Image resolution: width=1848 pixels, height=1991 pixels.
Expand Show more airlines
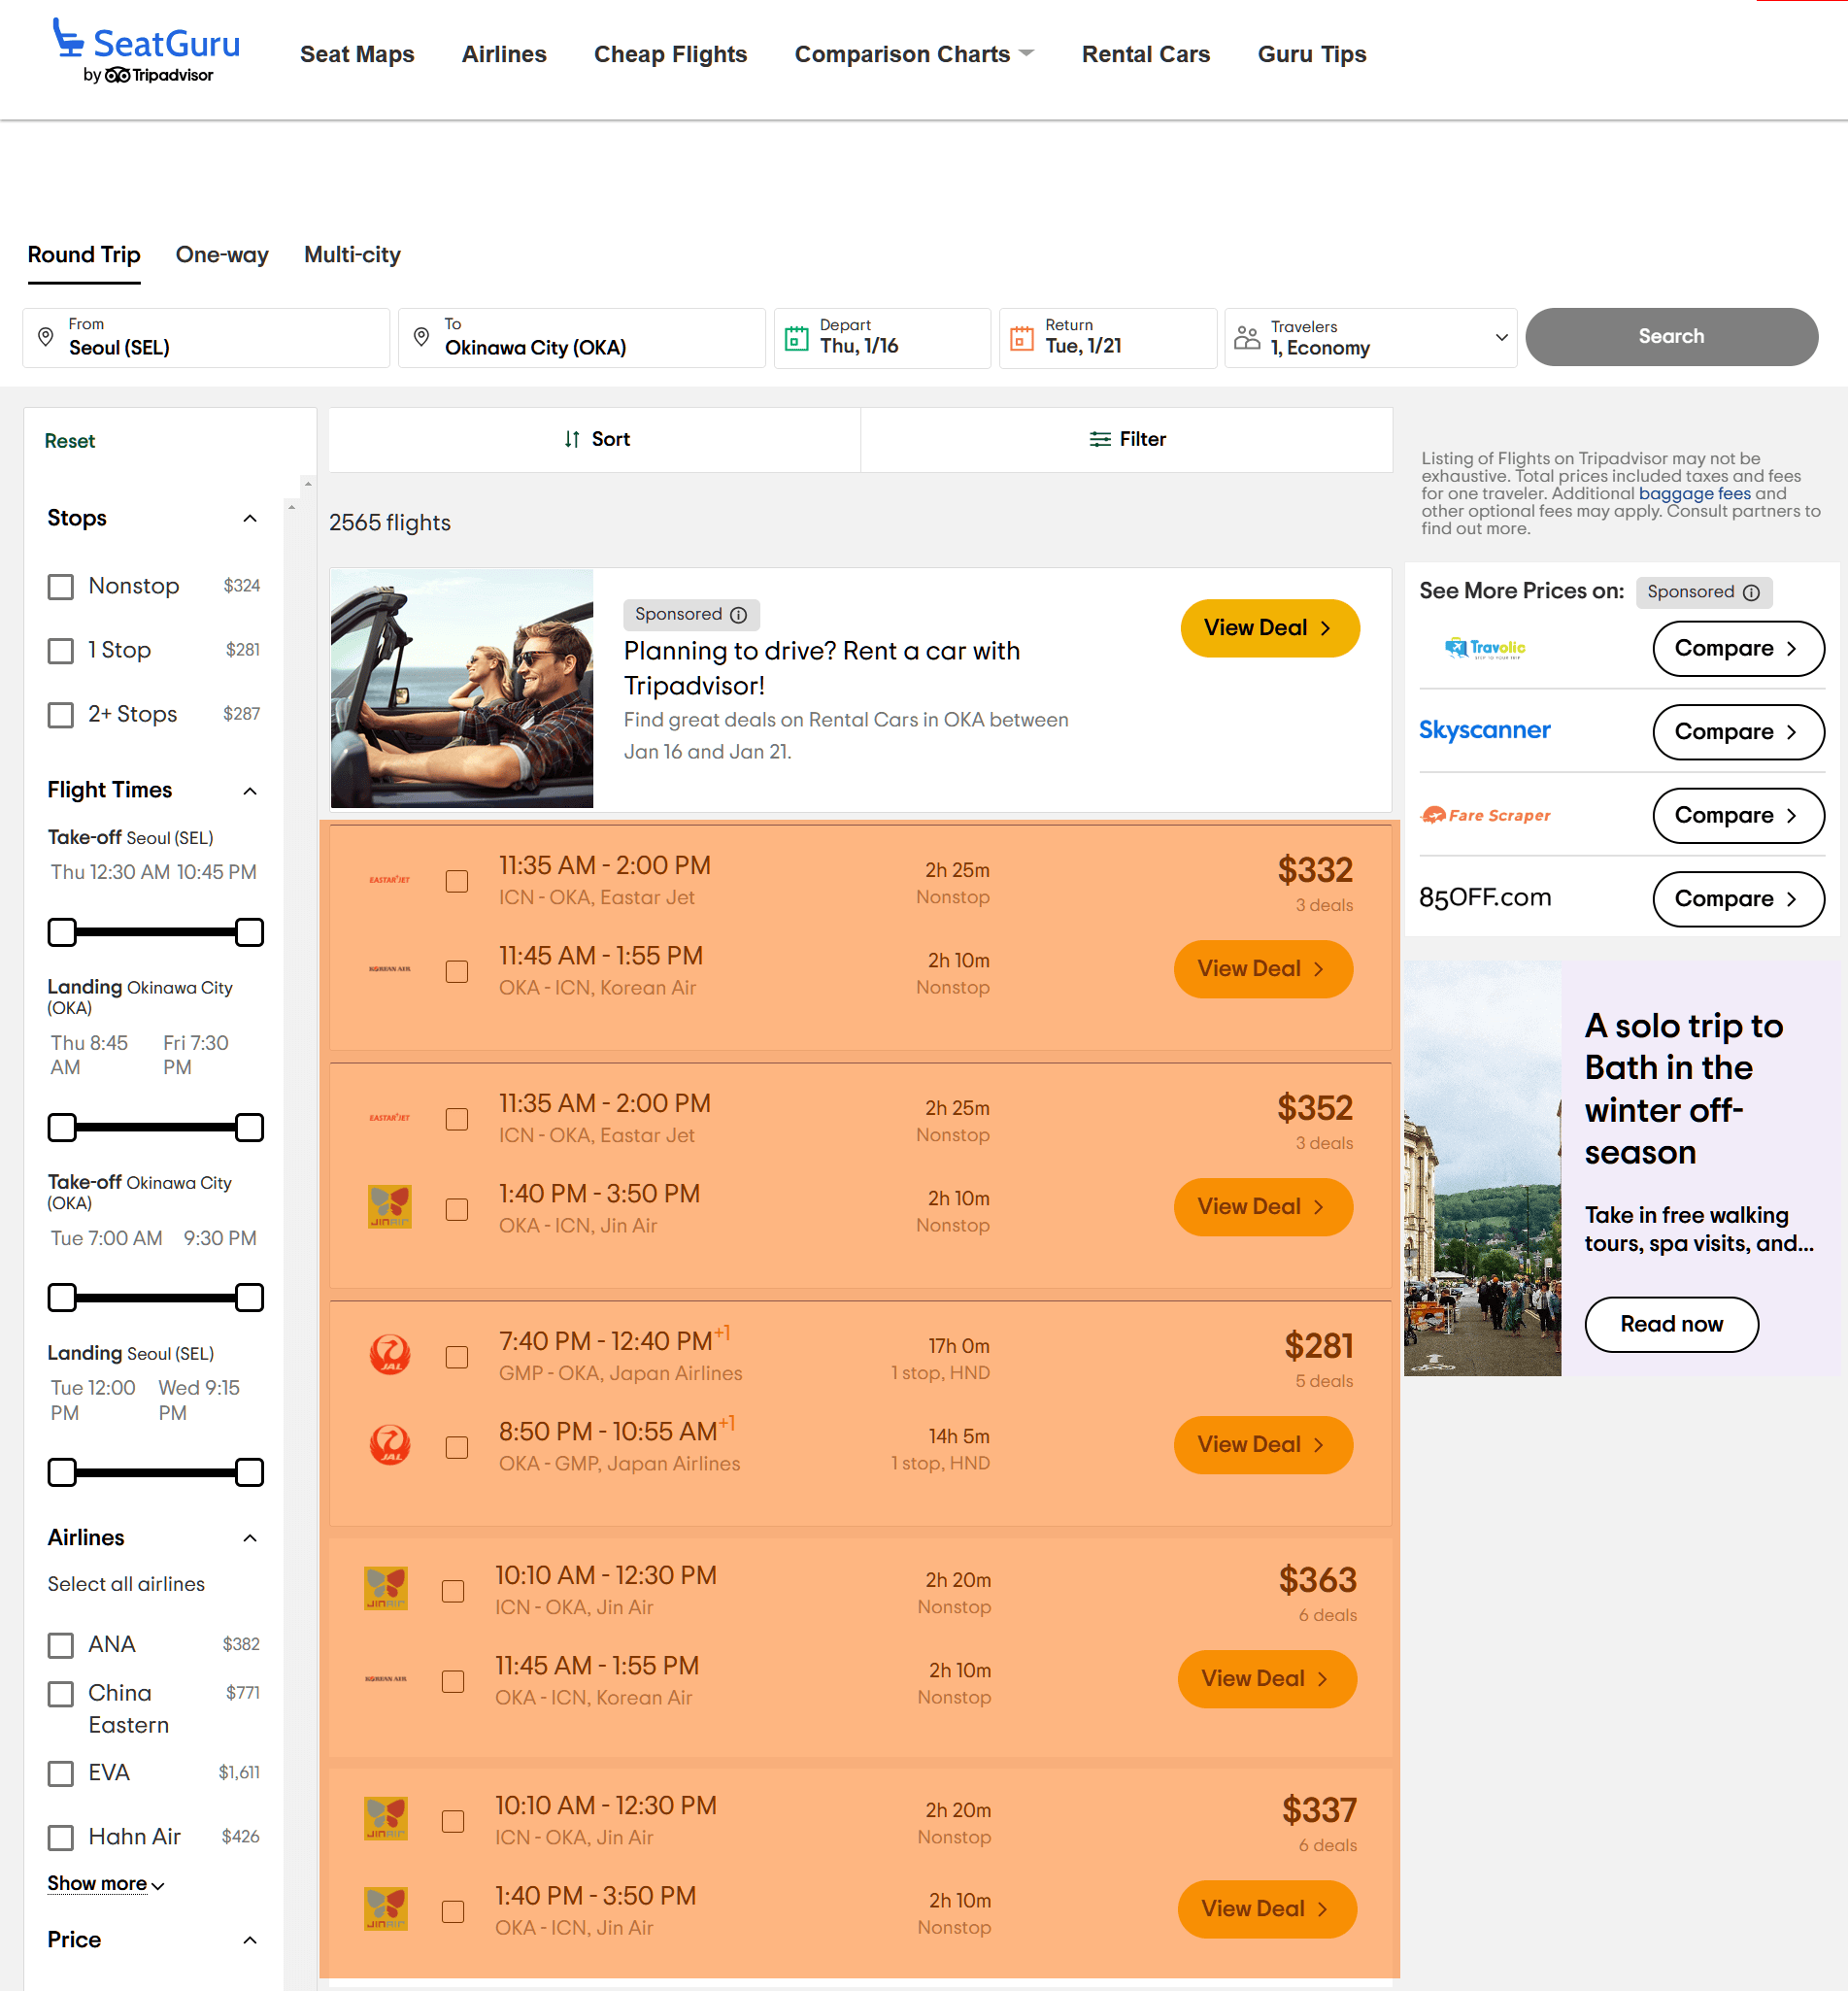click(106, 1884)
